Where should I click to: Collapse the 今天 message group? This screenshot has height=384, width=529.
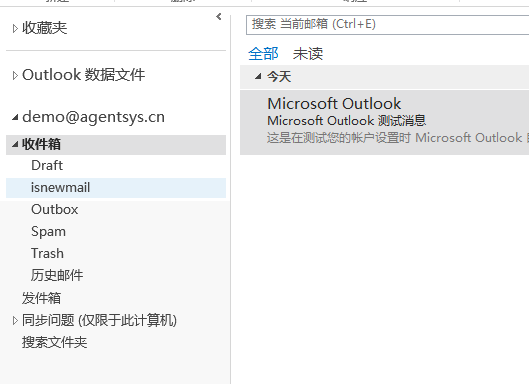(258, 76)
